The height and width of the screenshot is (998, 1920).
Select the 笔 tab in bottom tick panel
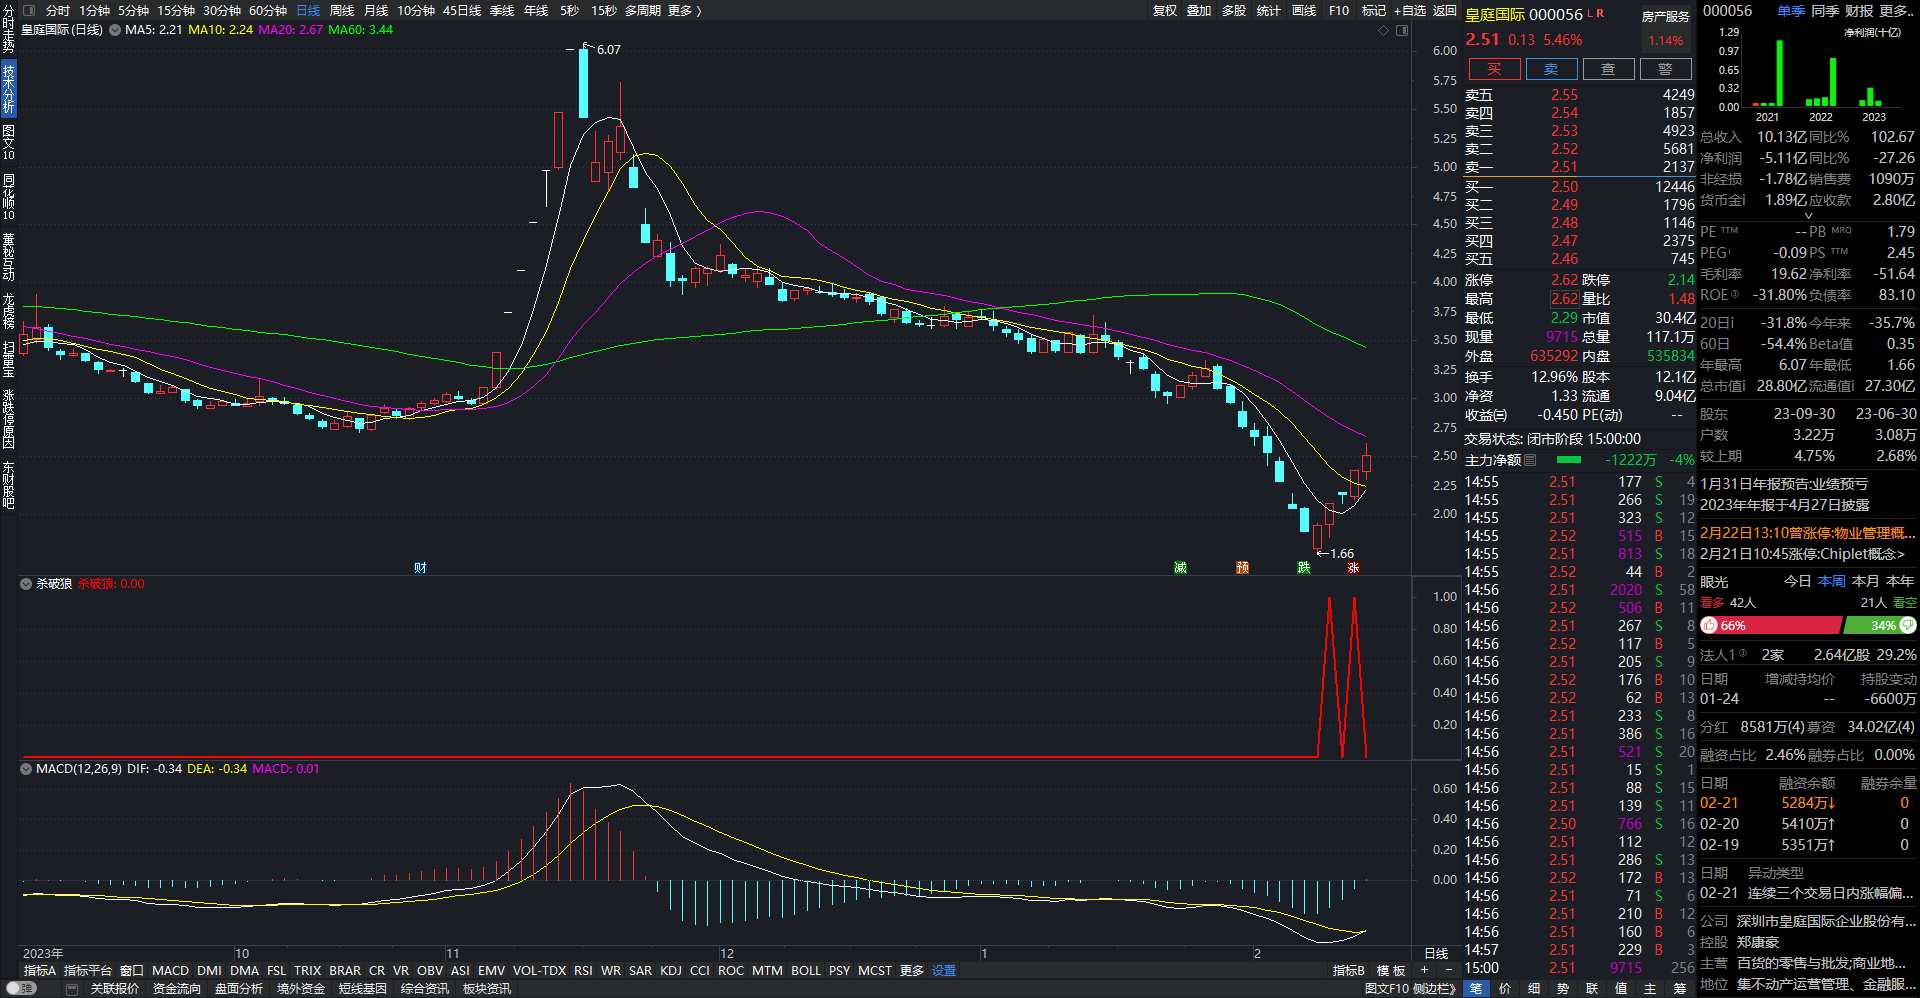point(1476,989)
